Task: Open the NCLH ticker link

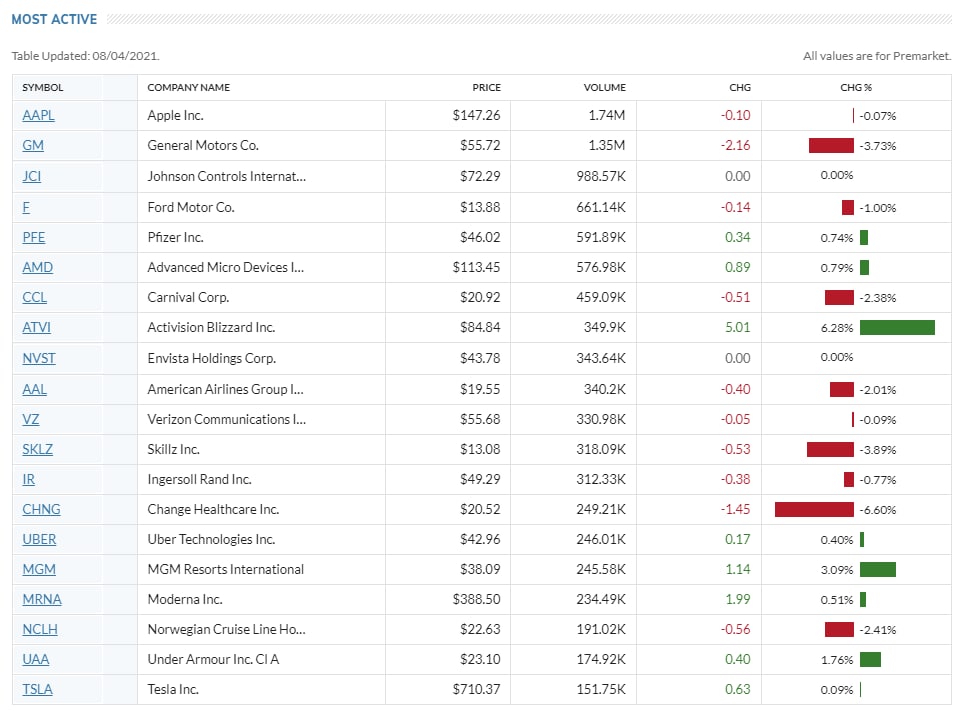Action: click(x=40, y=630)
